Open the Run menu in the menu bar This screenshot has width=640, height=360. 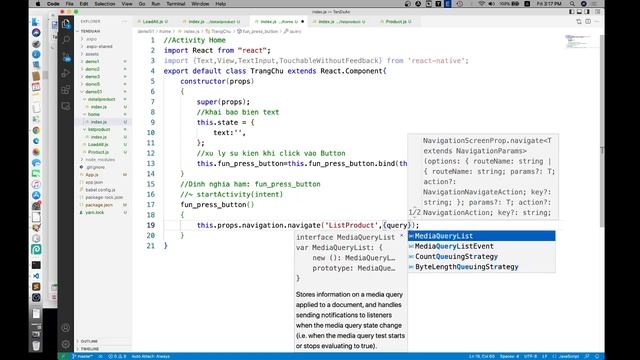coord(156,4)
